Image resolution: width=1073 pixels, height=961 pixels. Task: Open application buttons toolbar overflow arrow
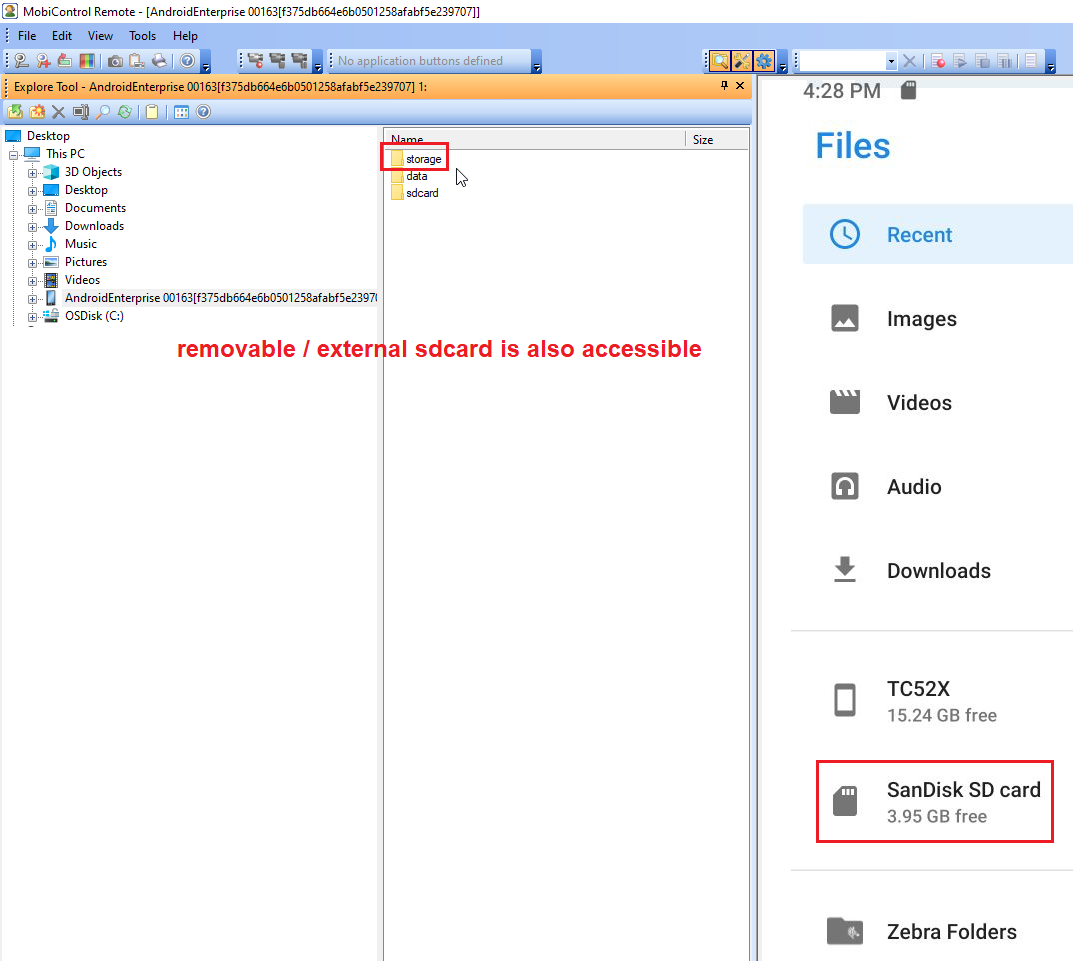(536, 62)
